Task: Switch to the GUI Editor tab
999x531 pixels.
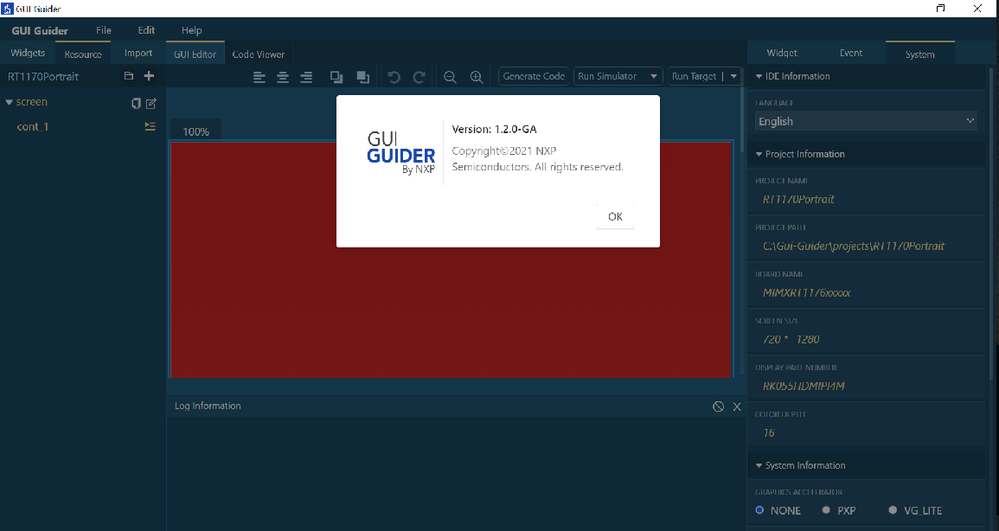Action: pyautogui.click(x=195, y=54)
